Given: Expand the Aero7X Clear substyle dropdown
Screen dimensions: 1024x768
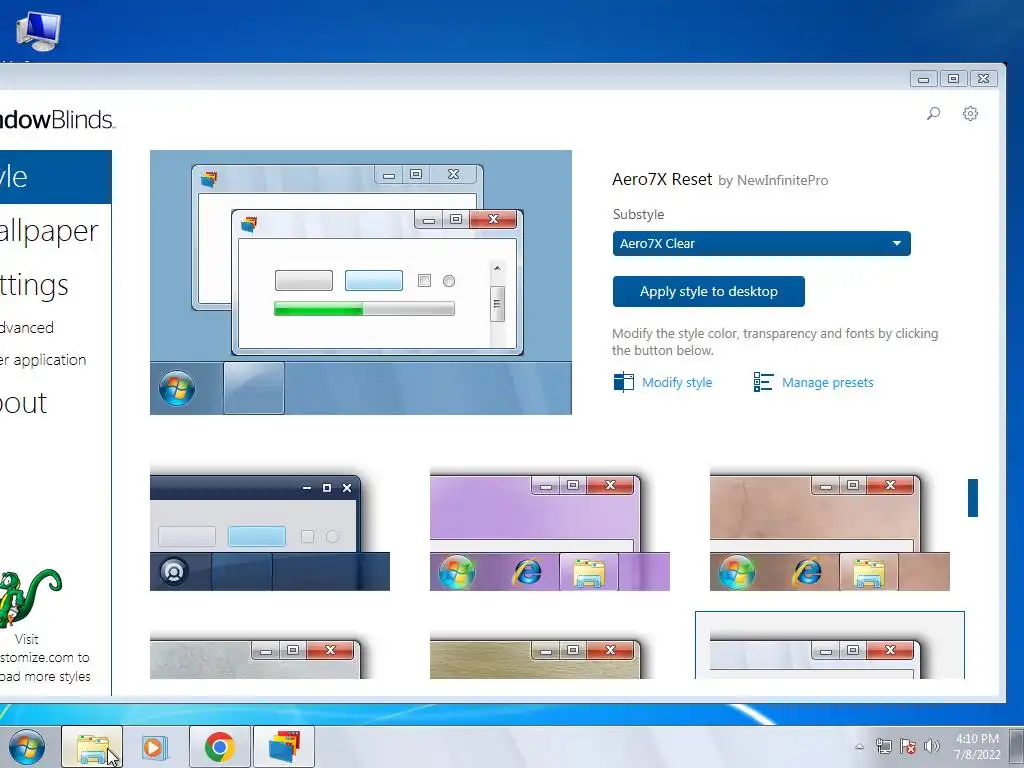Looking at the screenshot, I should click(761, 244).
